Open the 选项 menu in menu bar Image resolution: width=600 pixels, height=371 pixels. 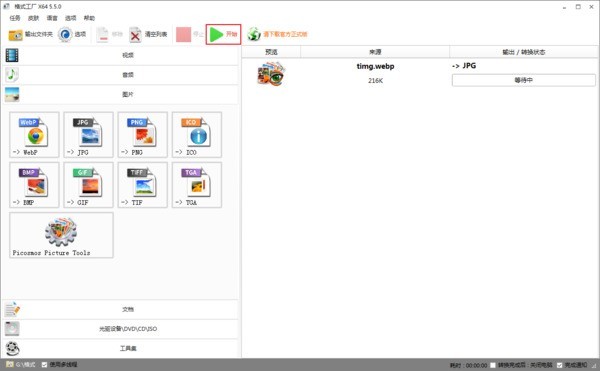pos(70,18)
